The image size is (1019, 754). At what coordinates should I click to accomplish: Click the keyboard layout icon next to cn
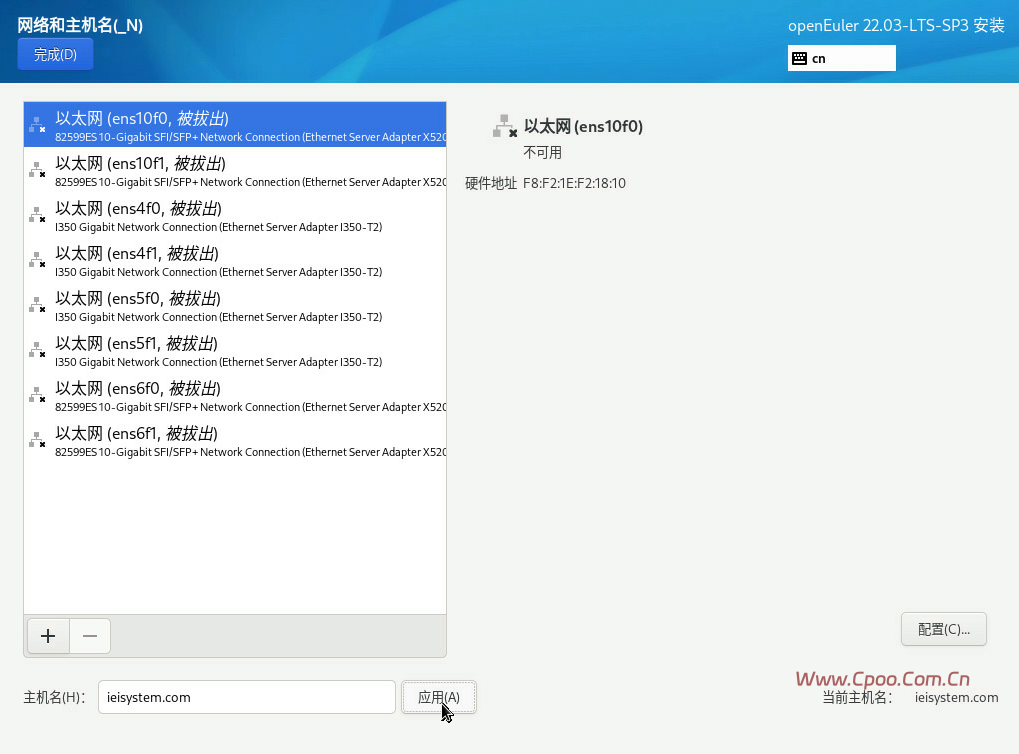pyautogui.click(x=799, y=58)
